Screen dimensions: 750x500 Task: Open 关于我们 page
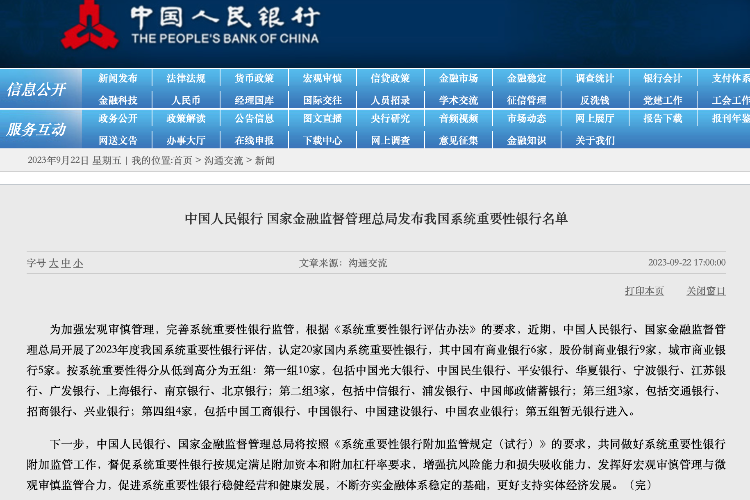point(595,140)
